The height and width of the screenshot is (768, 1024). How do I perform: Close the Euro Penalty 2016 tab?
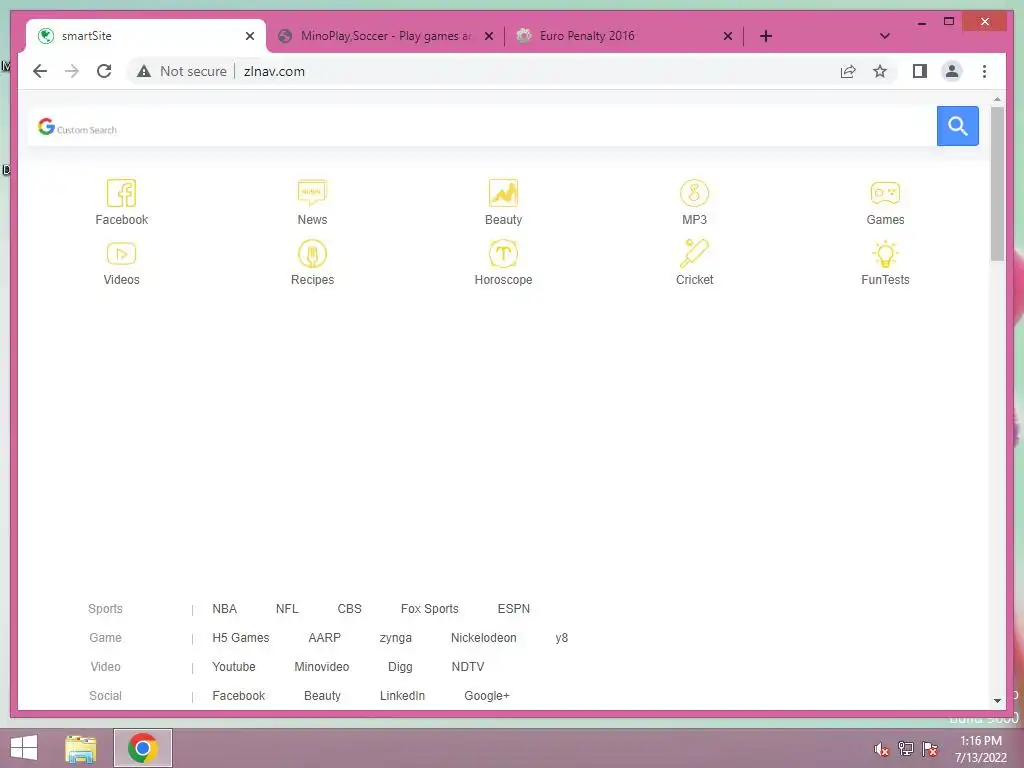[728, 36]
